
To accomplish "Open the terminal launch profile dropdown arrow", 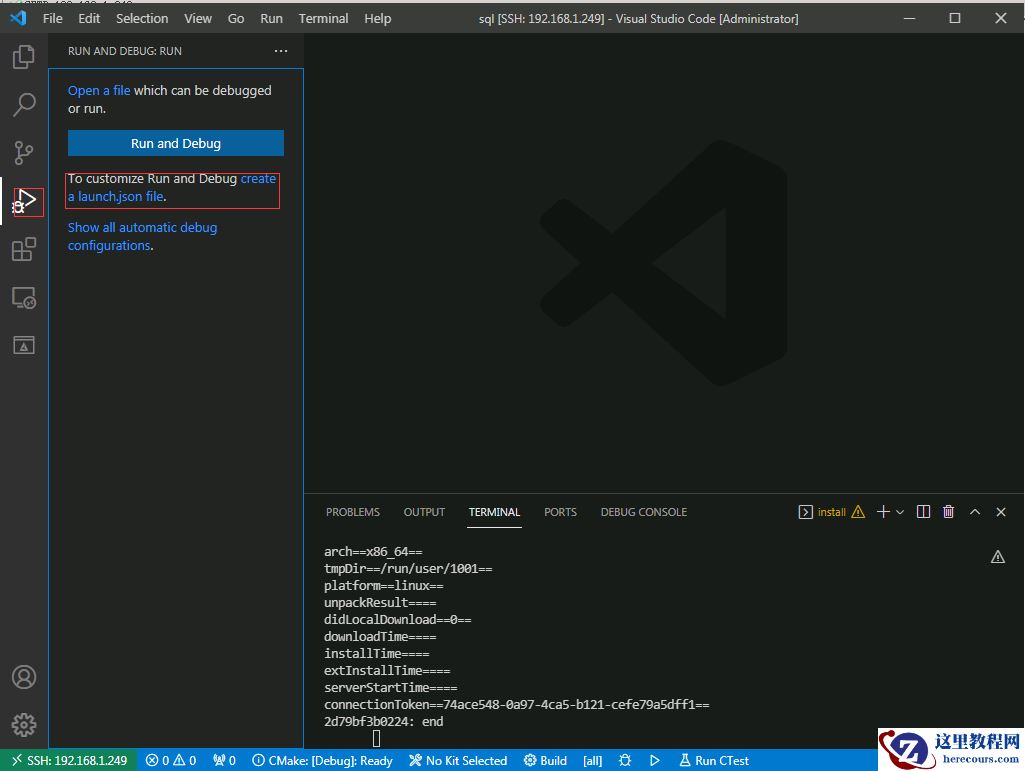I will (900, 512).
